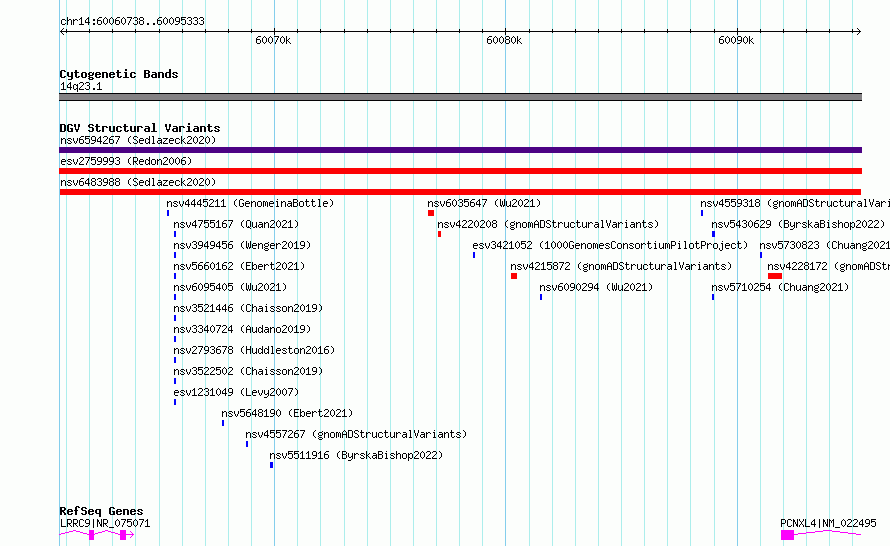Click the red nsv6035647 variant marker

pos(431,213)
